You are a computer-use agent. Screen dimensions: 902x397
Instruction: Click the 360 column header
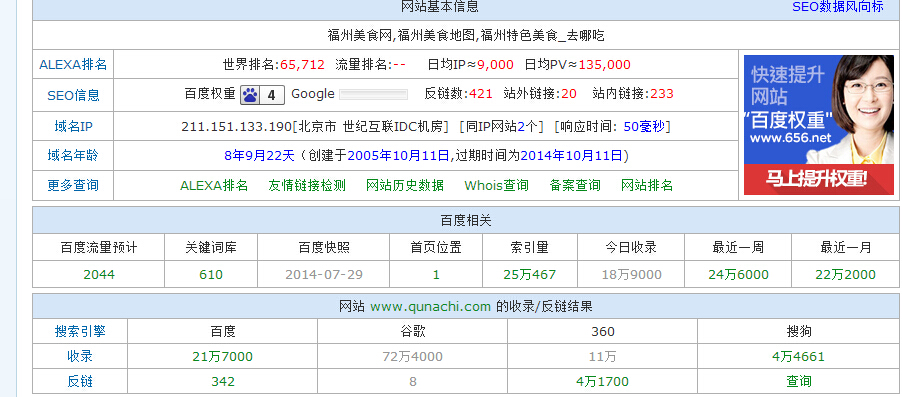[602, 331]
